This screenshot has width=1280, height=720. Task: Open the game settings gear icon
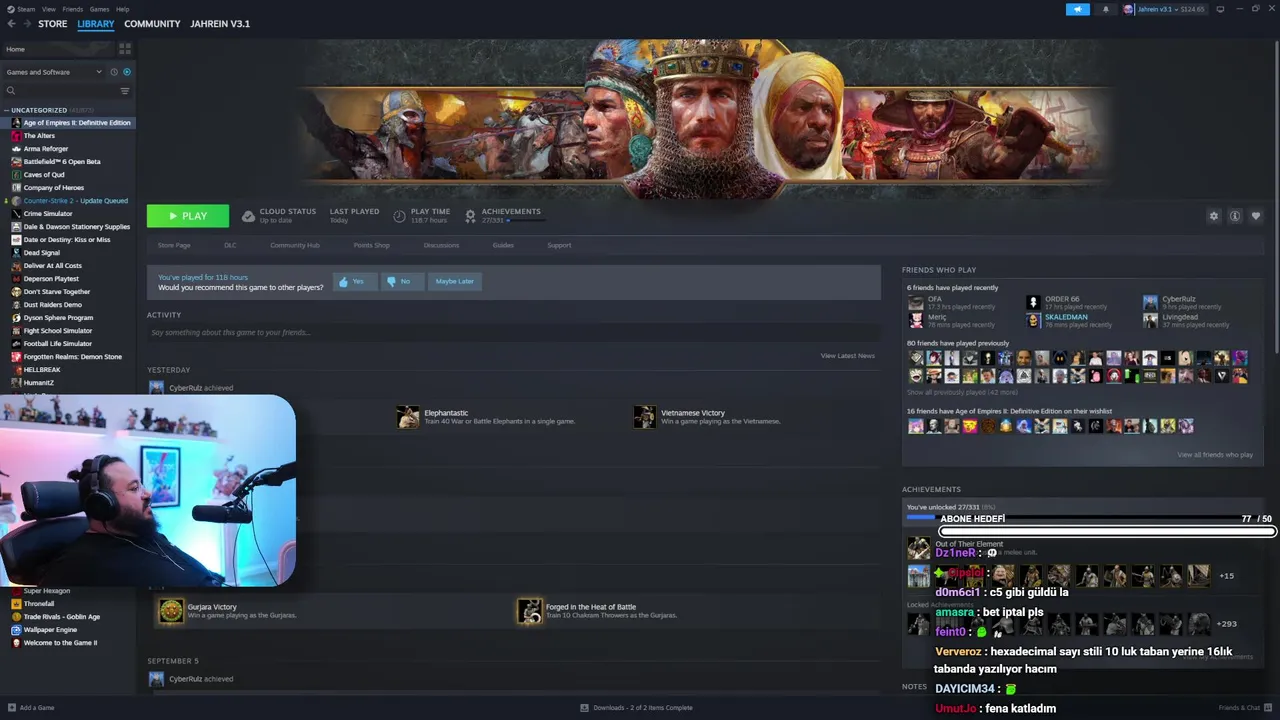tap(1214, 216)
